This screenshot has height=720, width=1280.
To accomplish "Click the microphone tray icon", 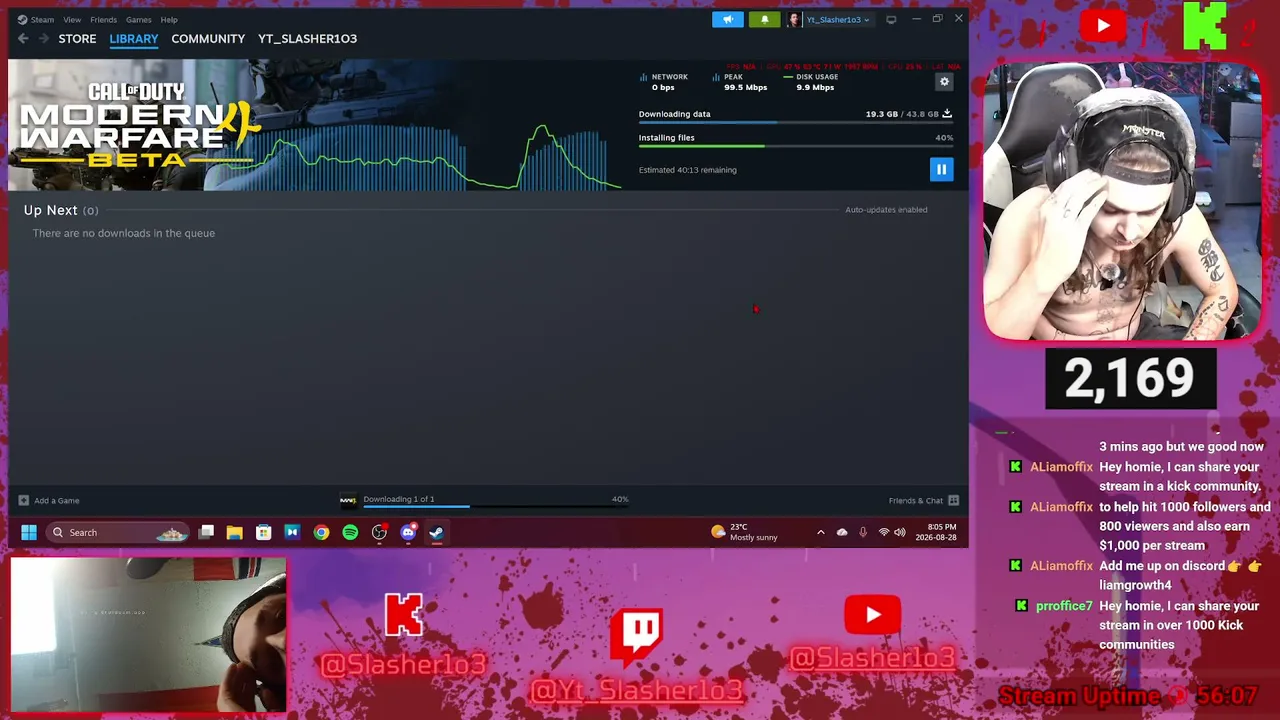I will tap(863, 532).
